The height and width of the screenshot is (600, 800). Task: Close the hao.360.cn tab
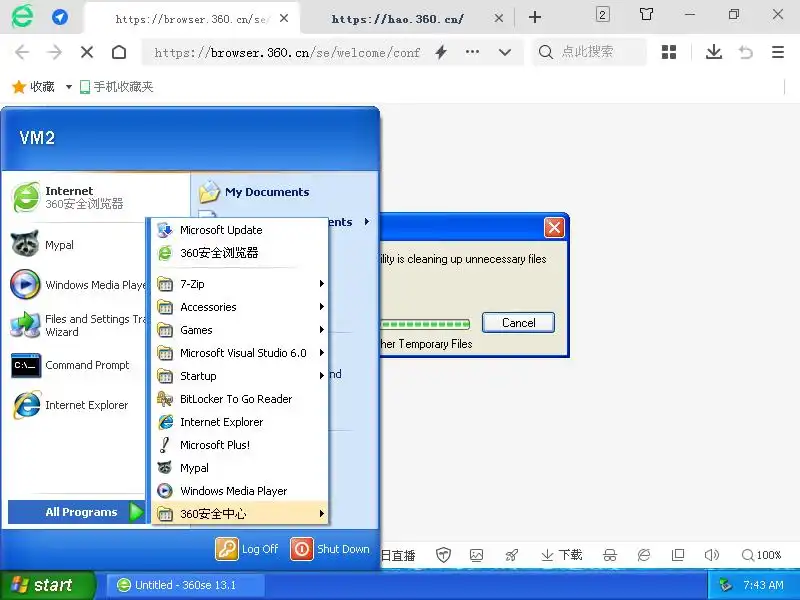click(498, 18)
